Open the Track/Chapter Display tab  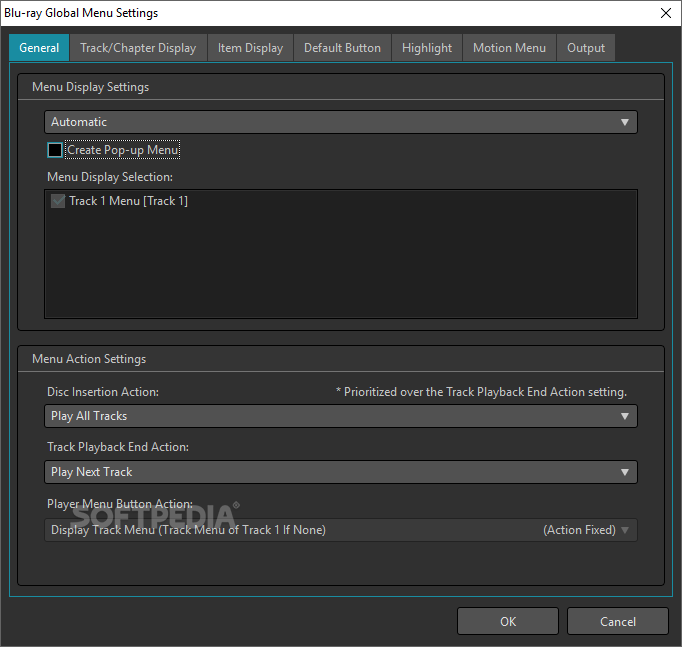point(138,47)
